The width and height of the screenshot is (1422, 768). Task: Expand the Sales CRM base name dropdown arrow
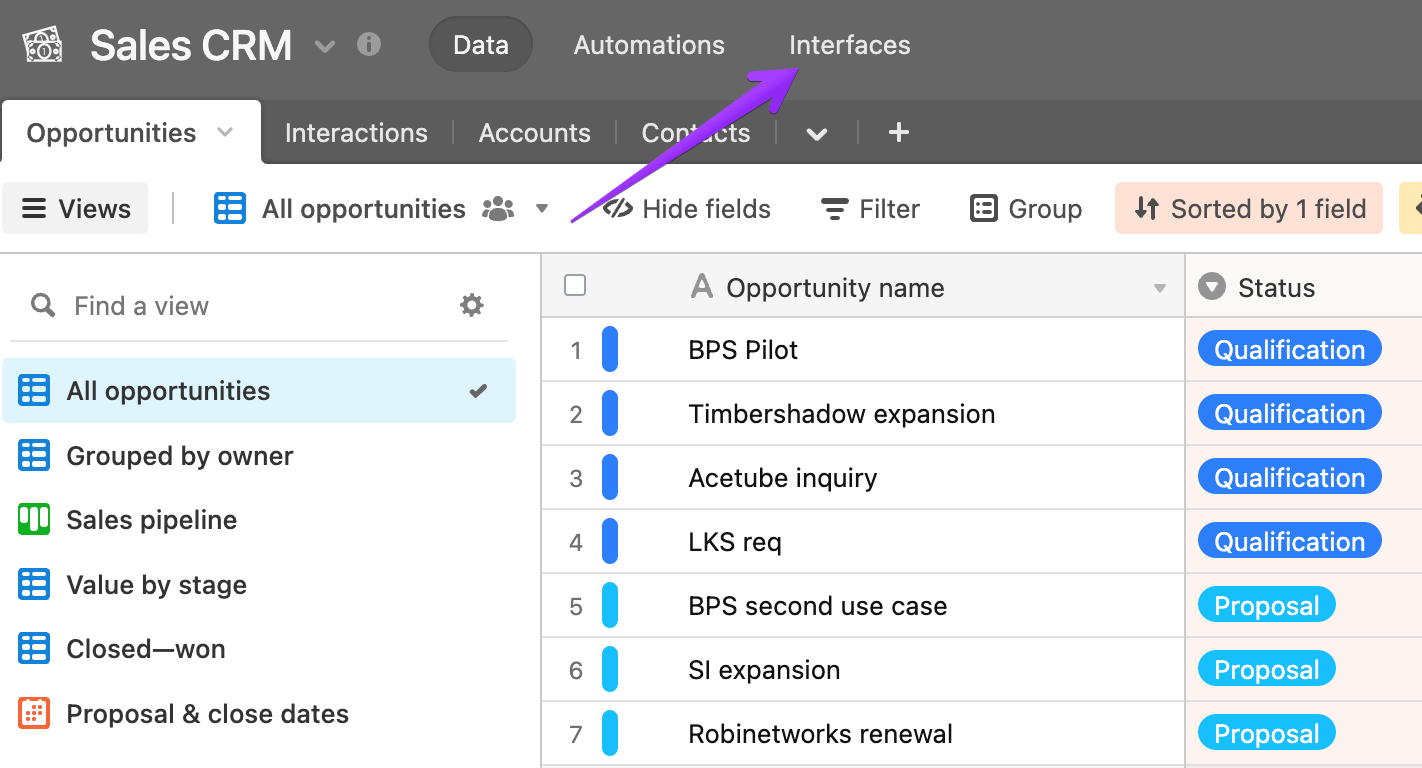(325, 46)
